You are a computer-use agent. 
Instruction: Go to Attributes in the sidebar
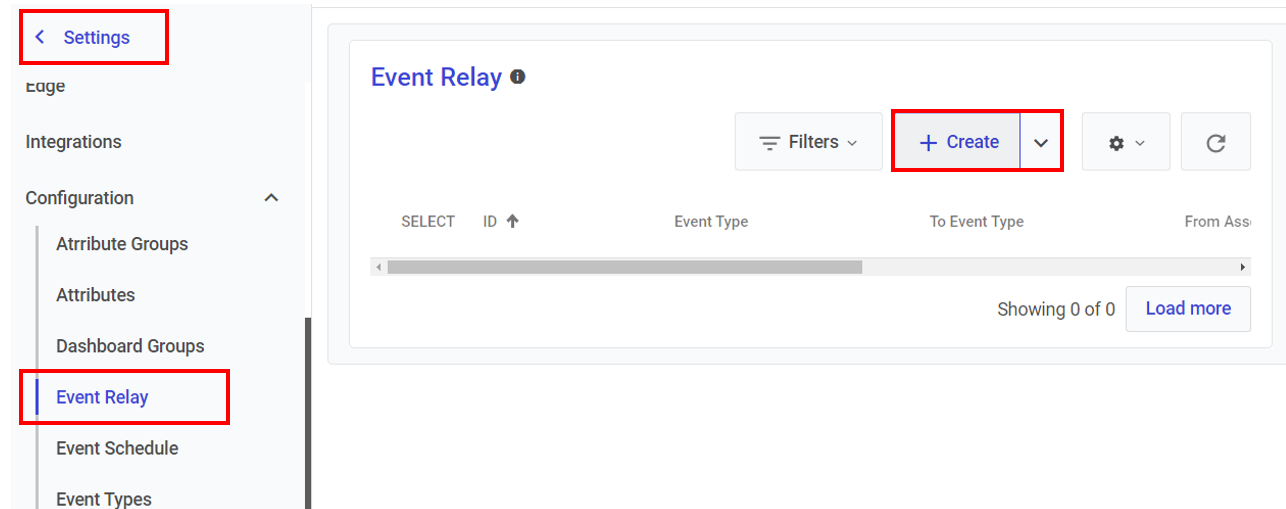(x=96, y=295)
